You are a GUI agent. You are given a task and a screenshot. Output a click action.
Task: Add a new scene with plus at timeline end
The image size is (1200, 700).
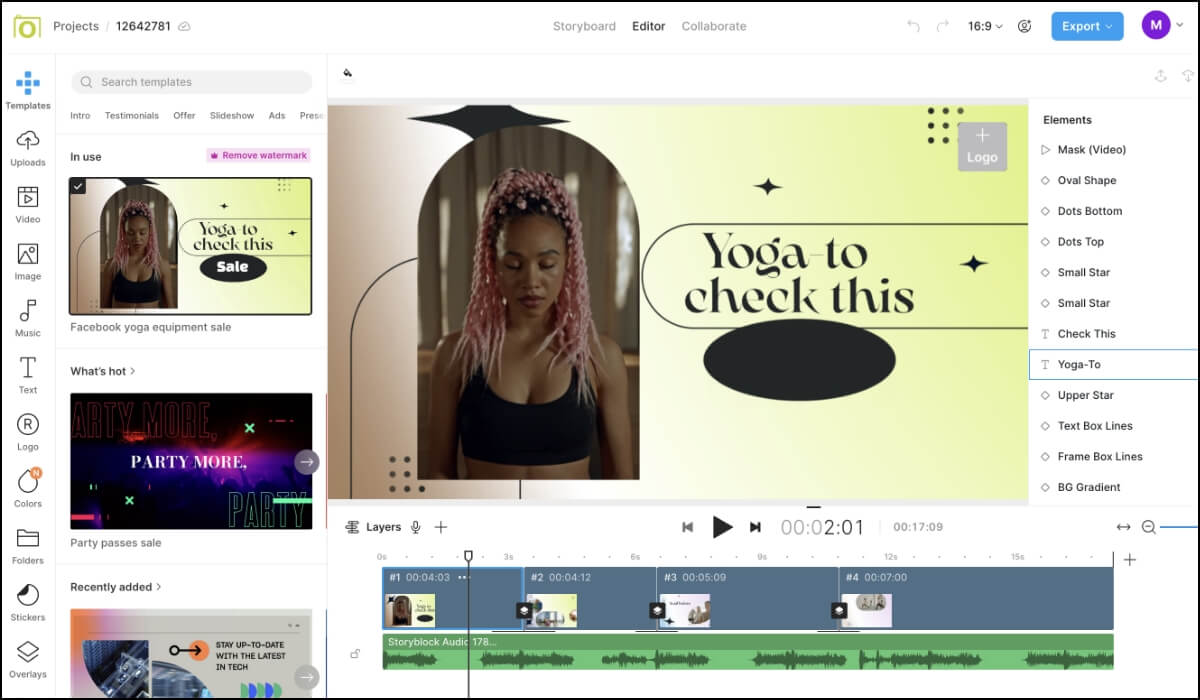tap(1129, 560)
